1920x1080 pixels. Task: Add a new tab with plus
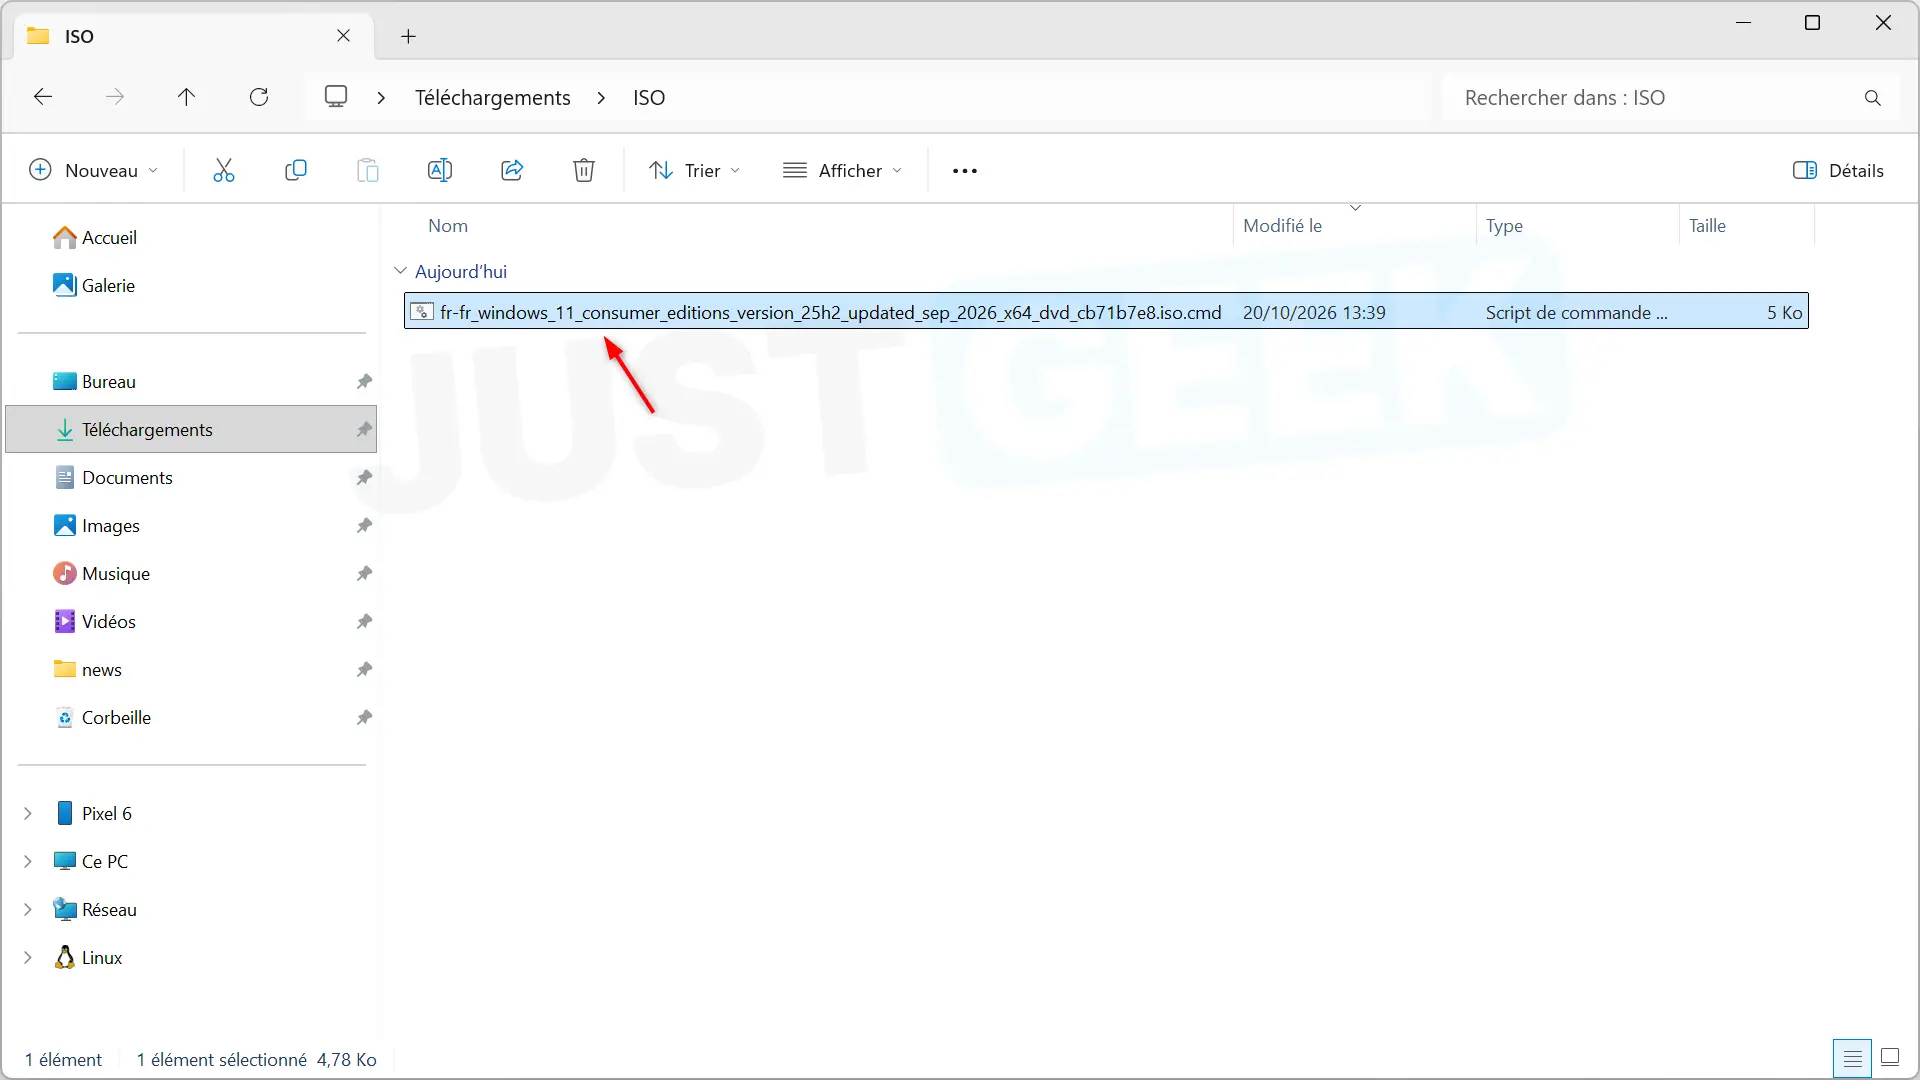click(x=408, y=37)
